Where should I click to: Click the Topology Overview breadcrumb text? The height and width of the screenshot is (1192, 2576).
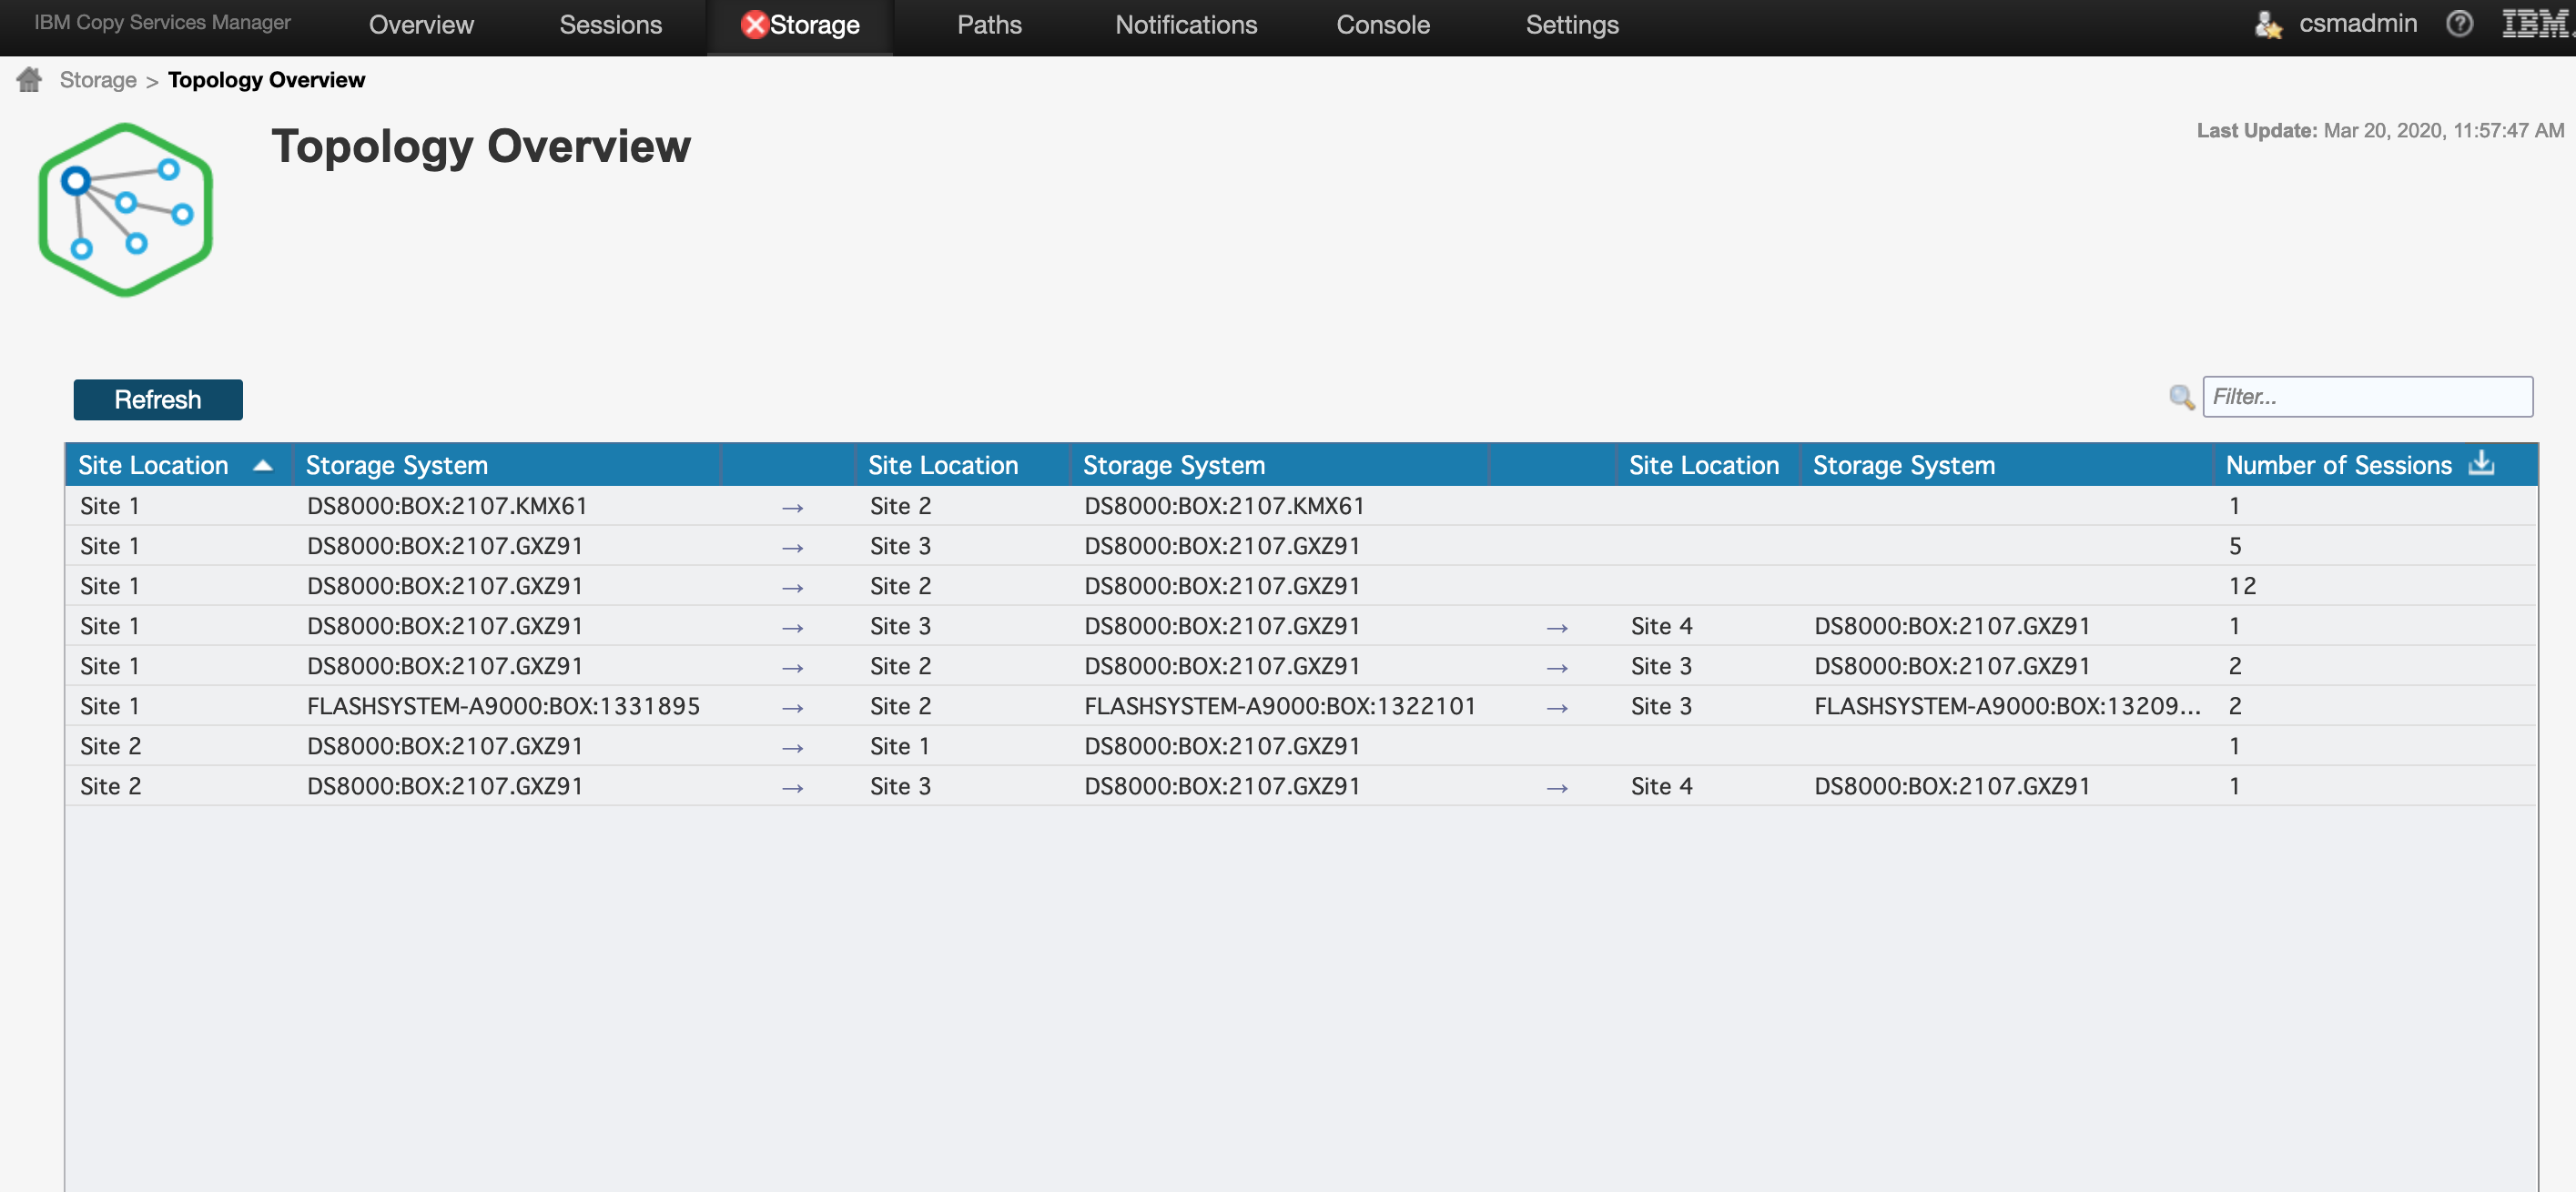[x=266, y=80]
